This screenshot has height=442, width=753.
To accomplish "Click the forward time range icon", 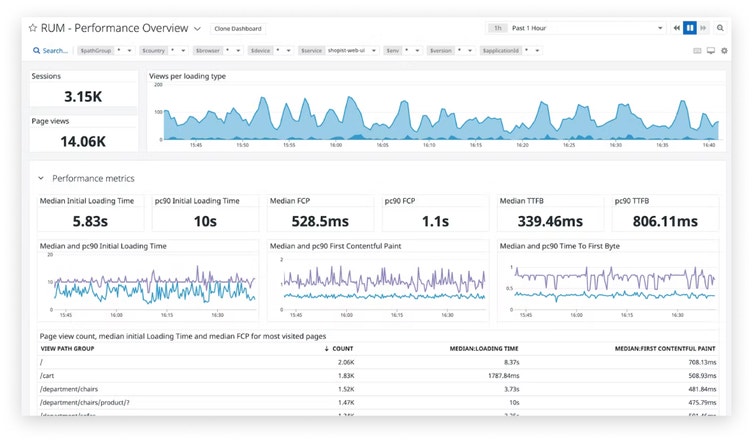I will click(703, 29).
